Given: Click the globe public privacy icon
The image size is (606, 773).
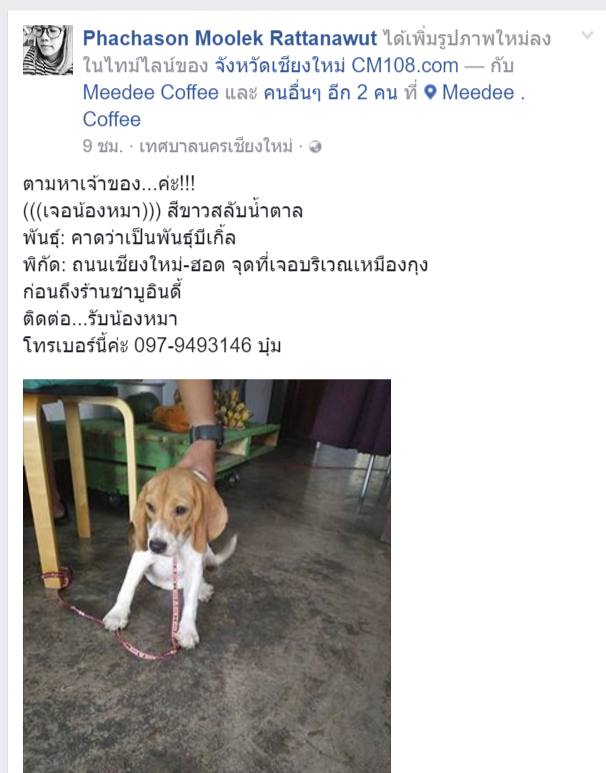Looking at the screenshot, I should [315, 146].
